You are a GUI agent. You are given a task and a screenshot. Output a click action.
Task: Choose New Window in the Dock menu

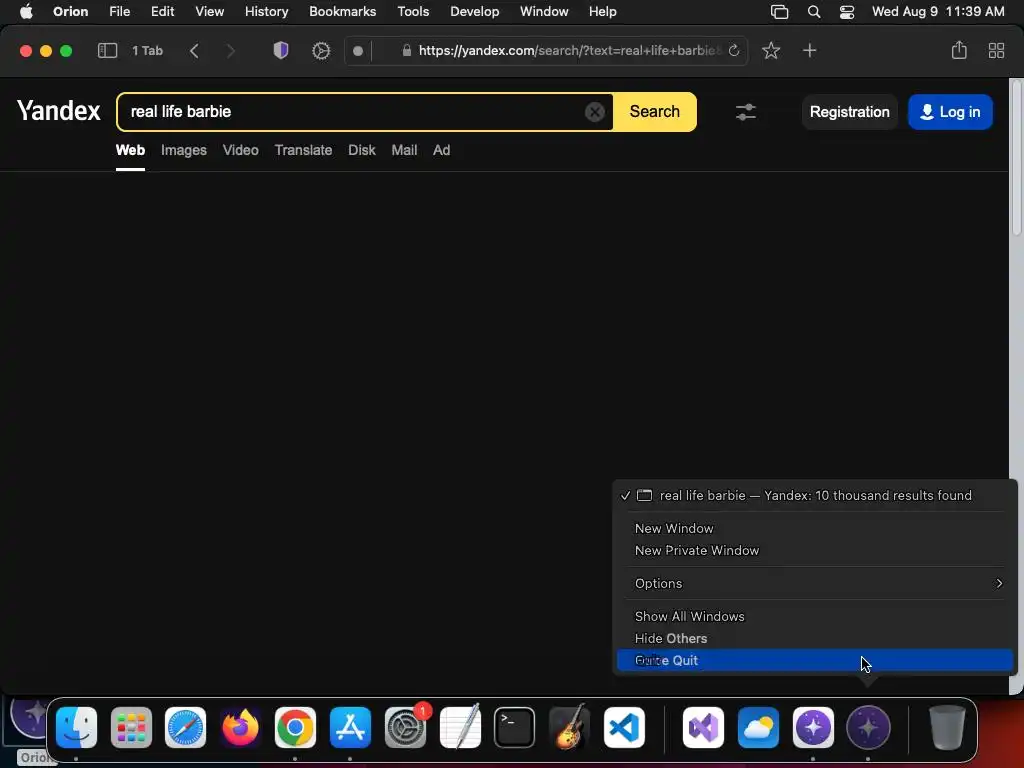(814, 528)
